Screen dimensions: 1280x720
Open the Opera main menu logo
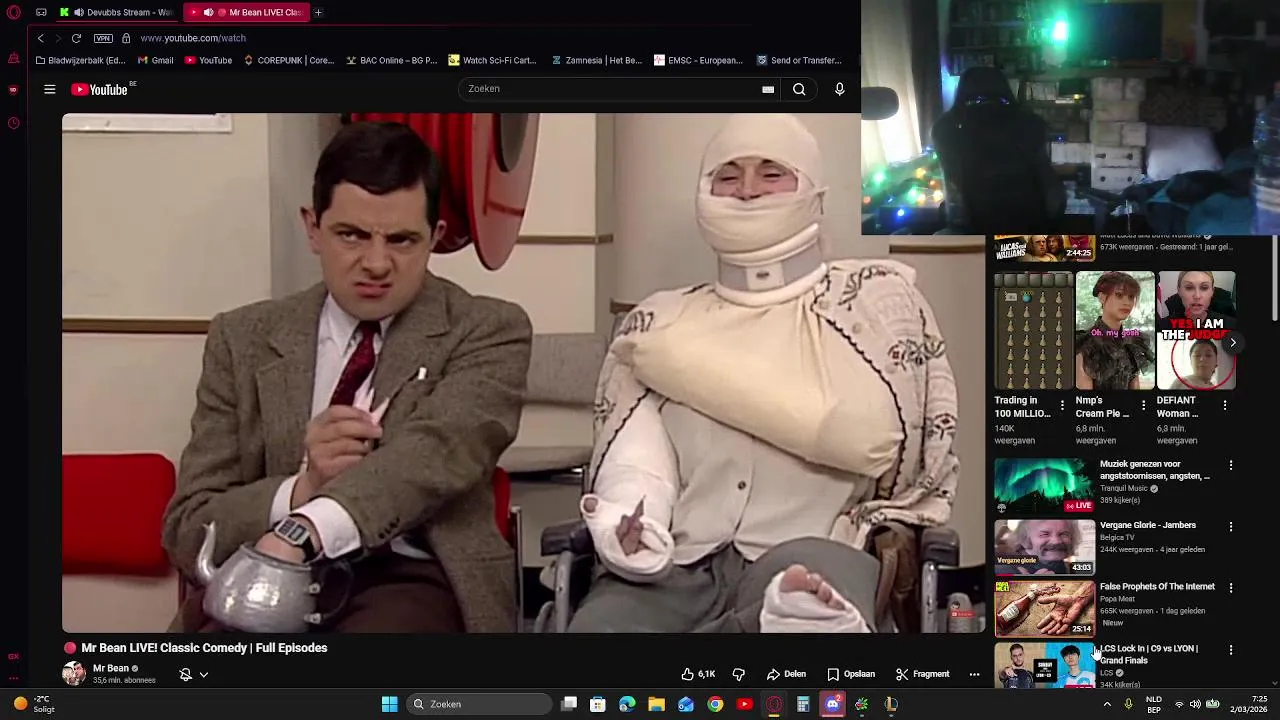click(x=13, y=12)
